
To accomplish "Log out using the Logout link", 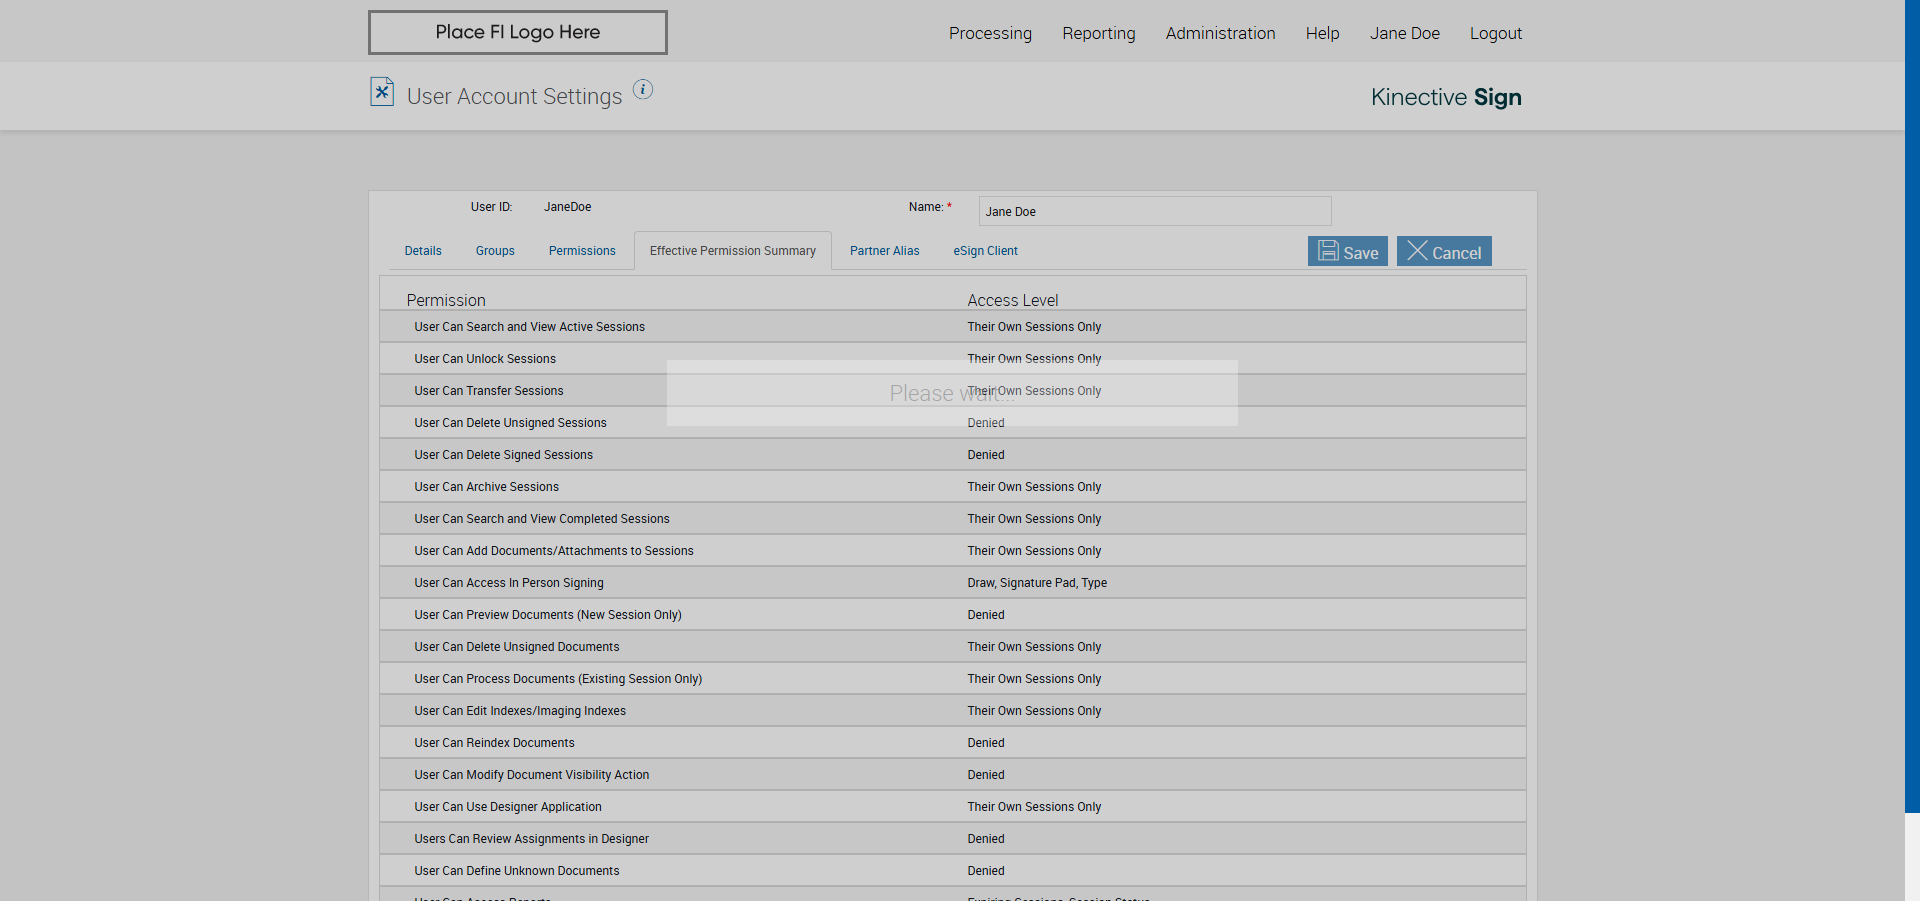I will tap(1495, 34).
